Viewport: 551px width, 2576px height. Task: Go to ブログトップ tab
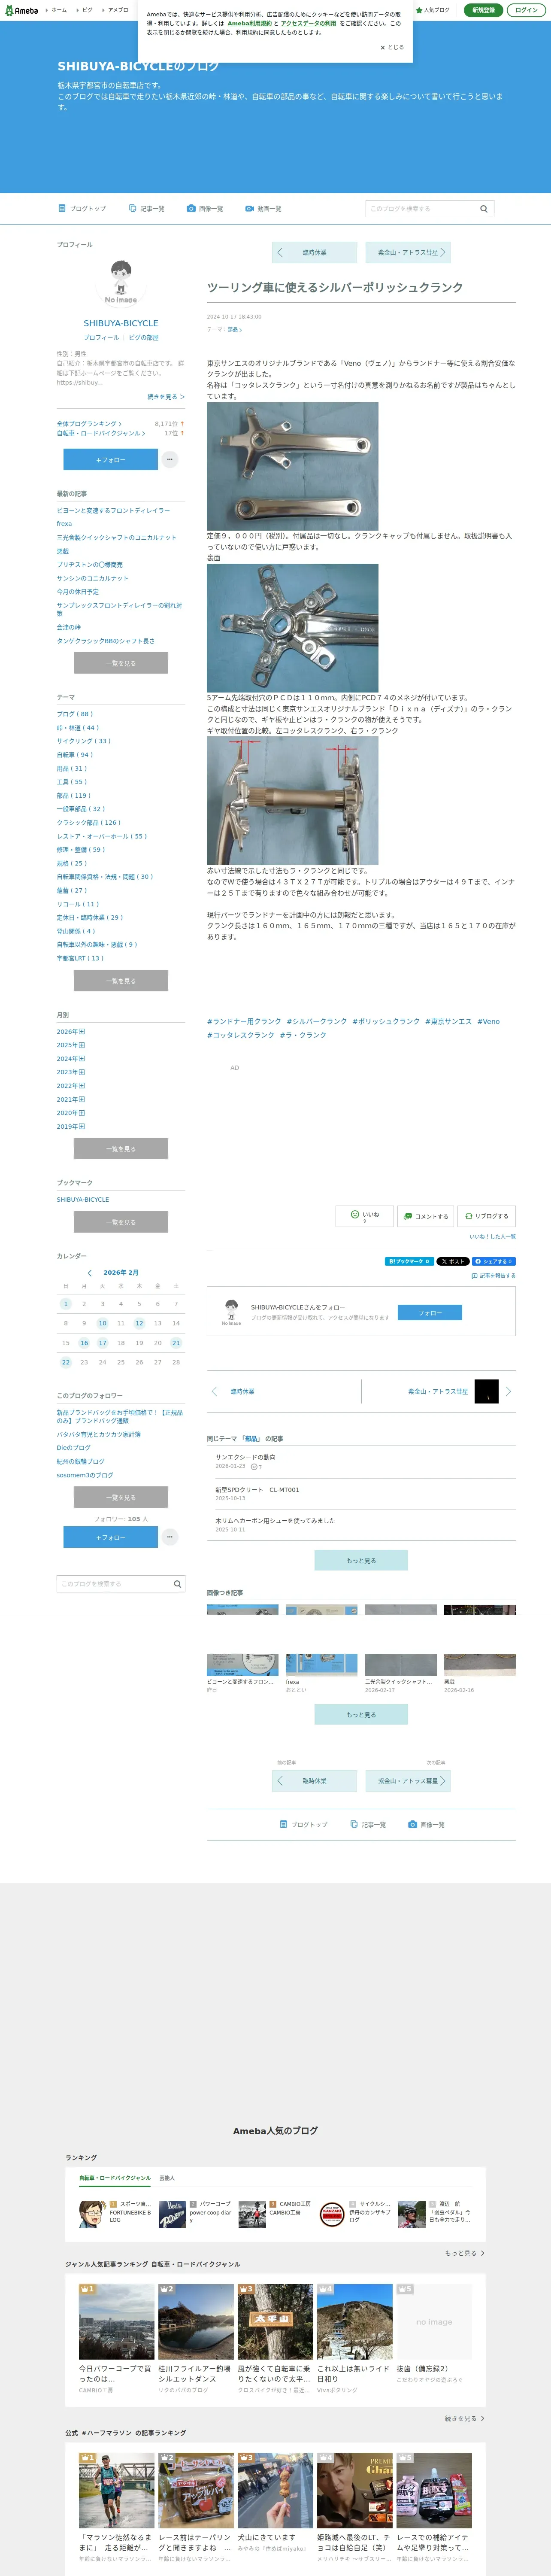(82, 209)
